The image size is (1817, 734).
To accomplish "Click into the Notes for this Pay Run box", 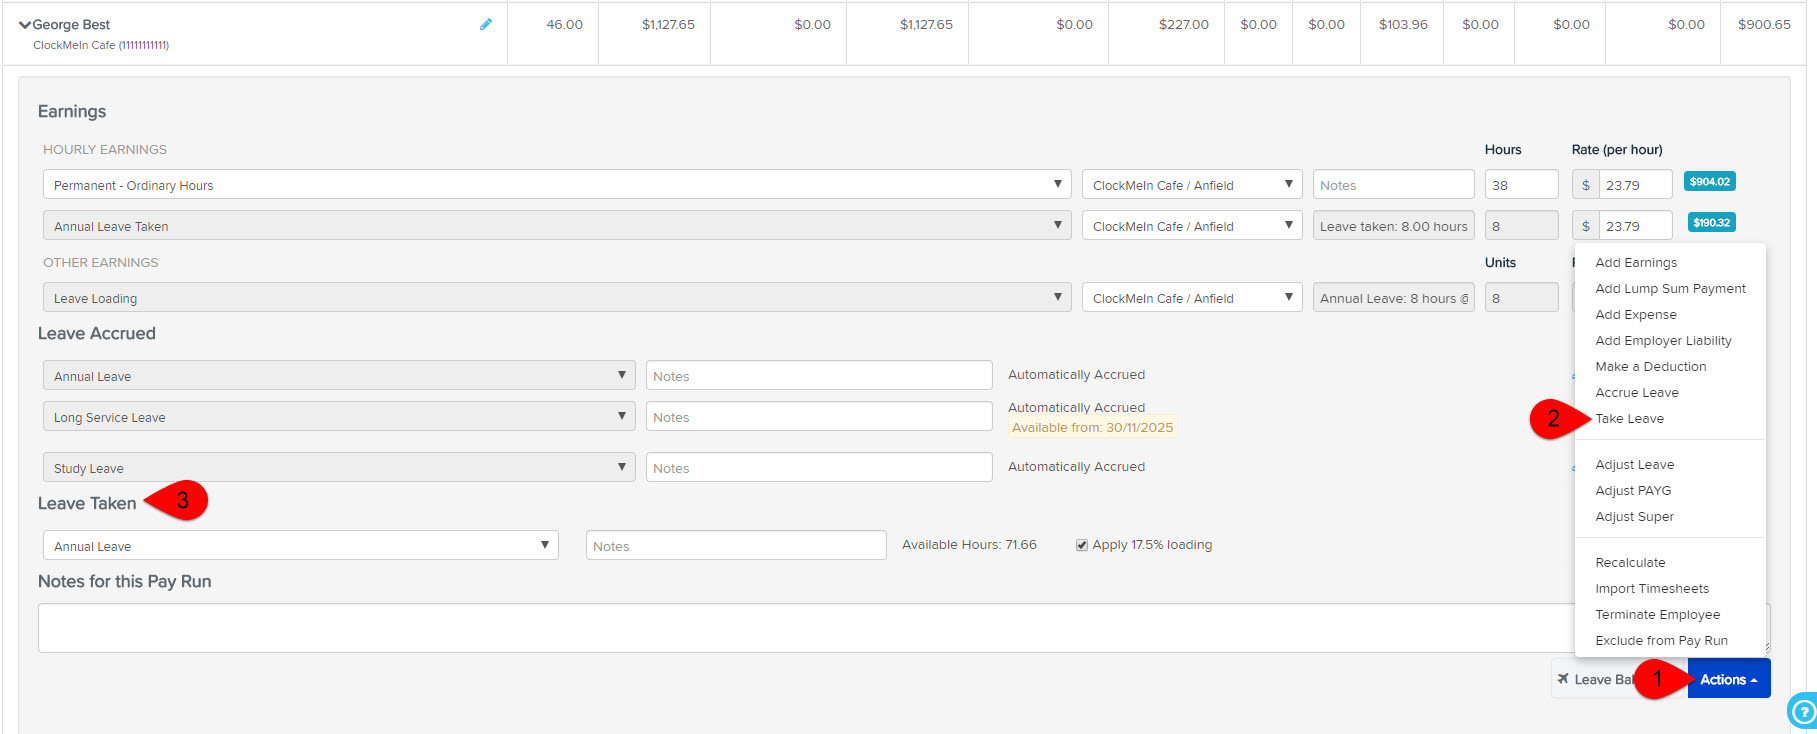I will pos(800,628).
